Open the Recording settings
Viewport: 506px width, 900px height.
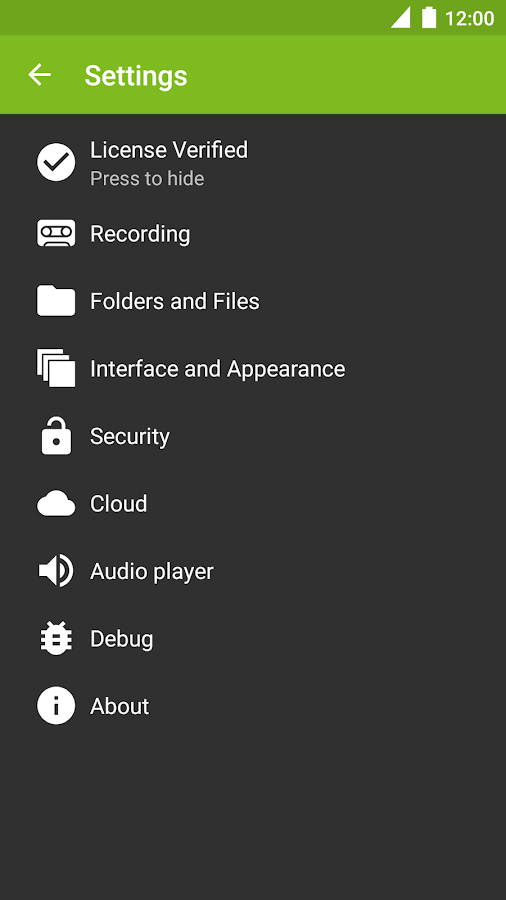coord(253,234)
